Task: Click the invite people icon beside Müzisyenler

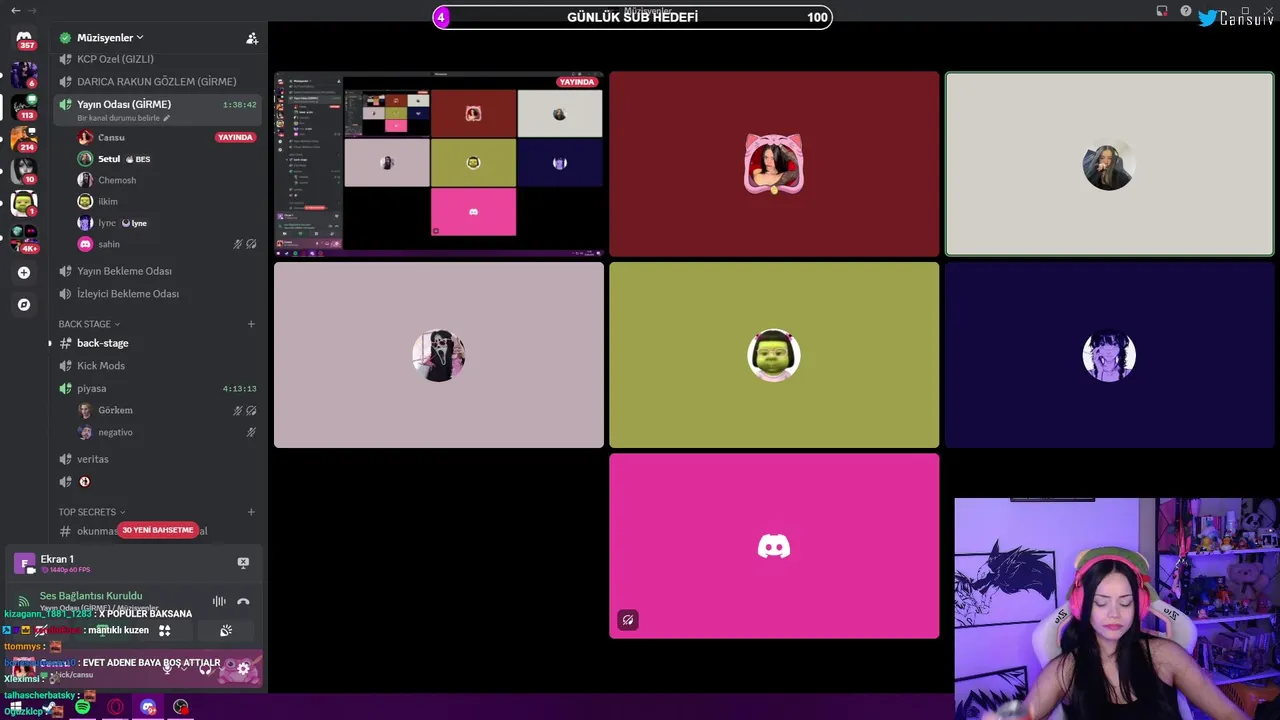Action: point(252,38)
